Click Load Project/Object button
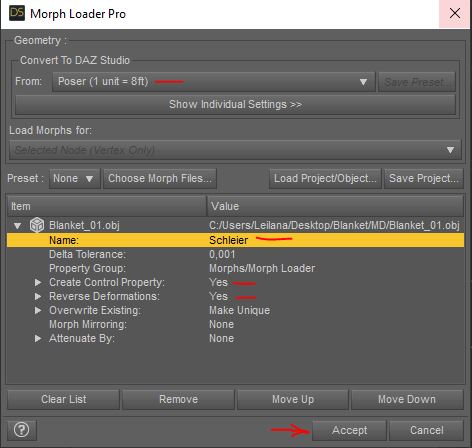 (x=325, y=179)
